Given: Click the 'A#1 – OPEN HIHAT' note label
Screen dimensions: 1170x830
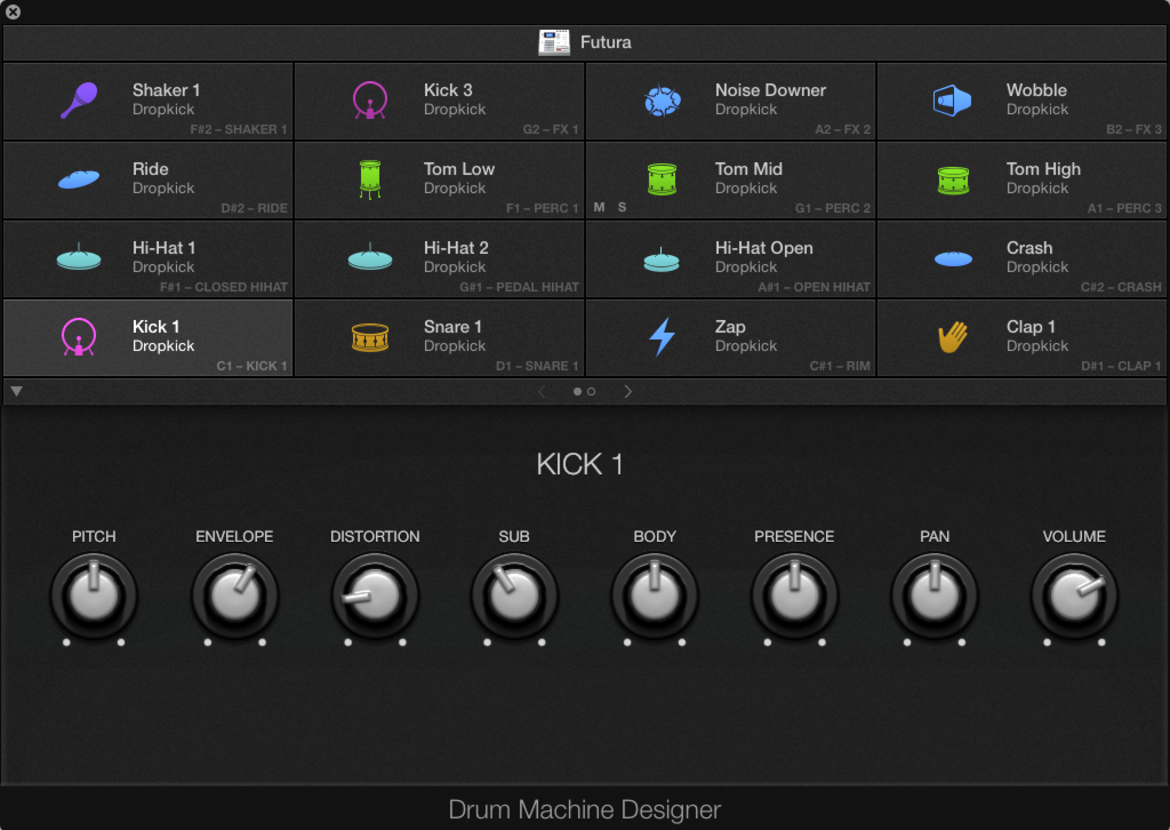Looking at the screenshot, I should coord(814,287).
